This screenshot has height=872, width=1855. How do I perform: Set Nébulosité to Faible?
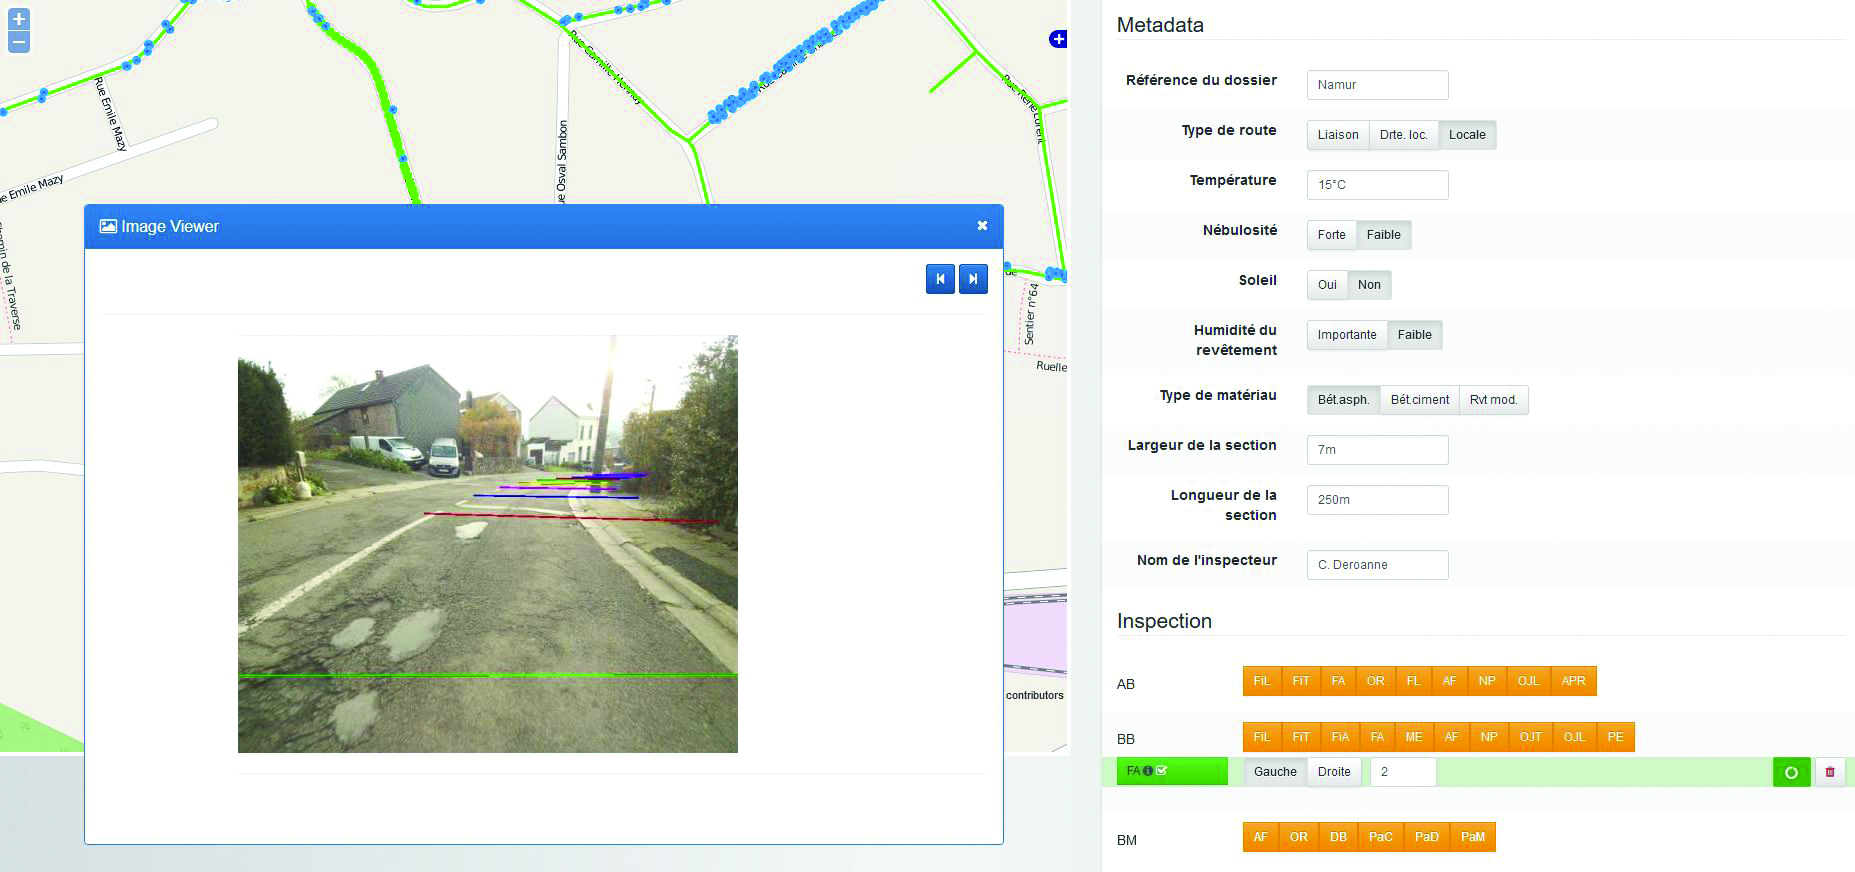tap(1384, 235)
